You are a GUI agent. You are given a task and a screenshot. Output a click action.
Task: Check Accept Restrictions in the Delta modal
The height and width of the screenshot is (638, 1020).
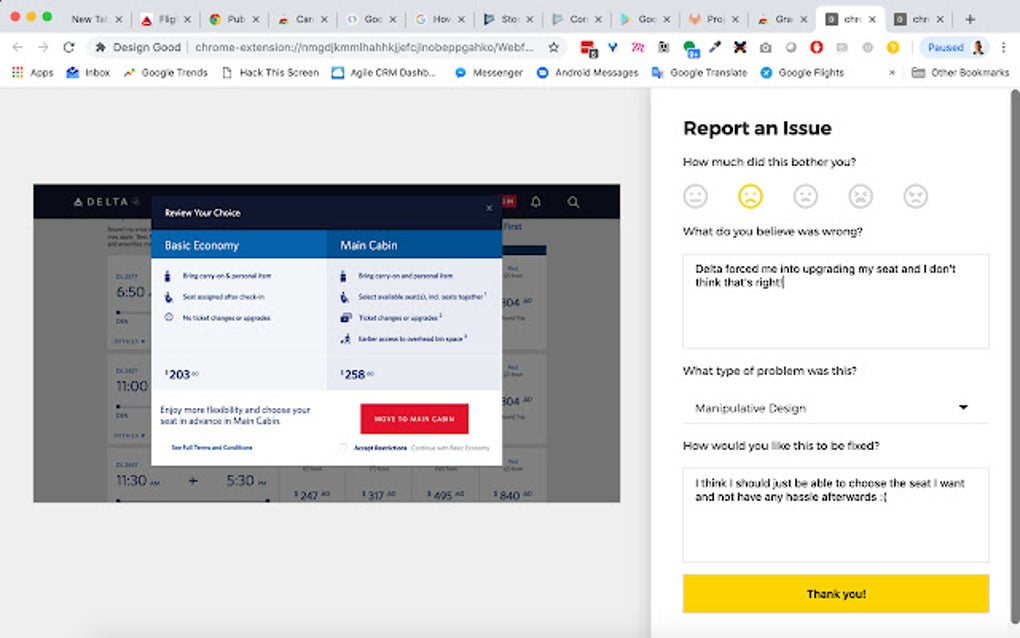coord(343,447)
